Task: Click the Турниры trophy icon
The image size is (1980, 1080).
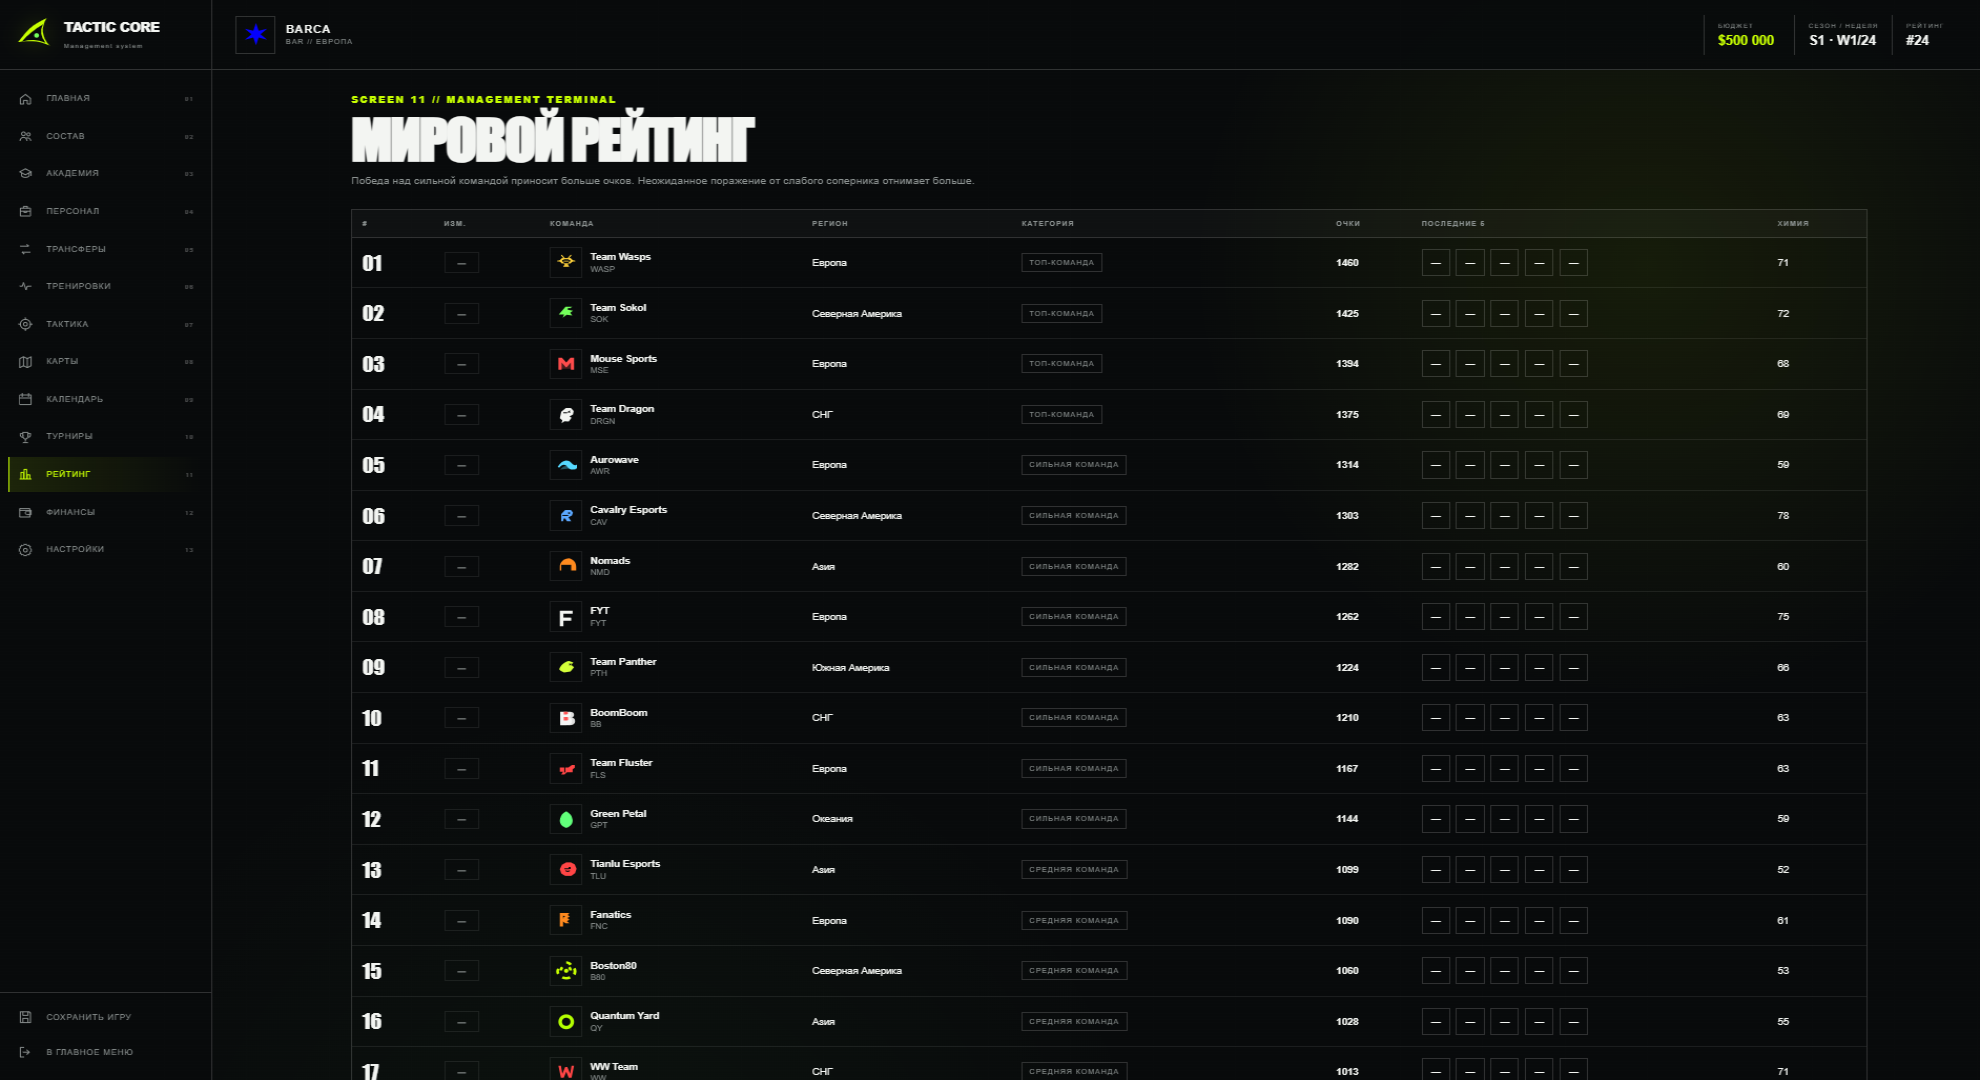Action: point(26,437)
